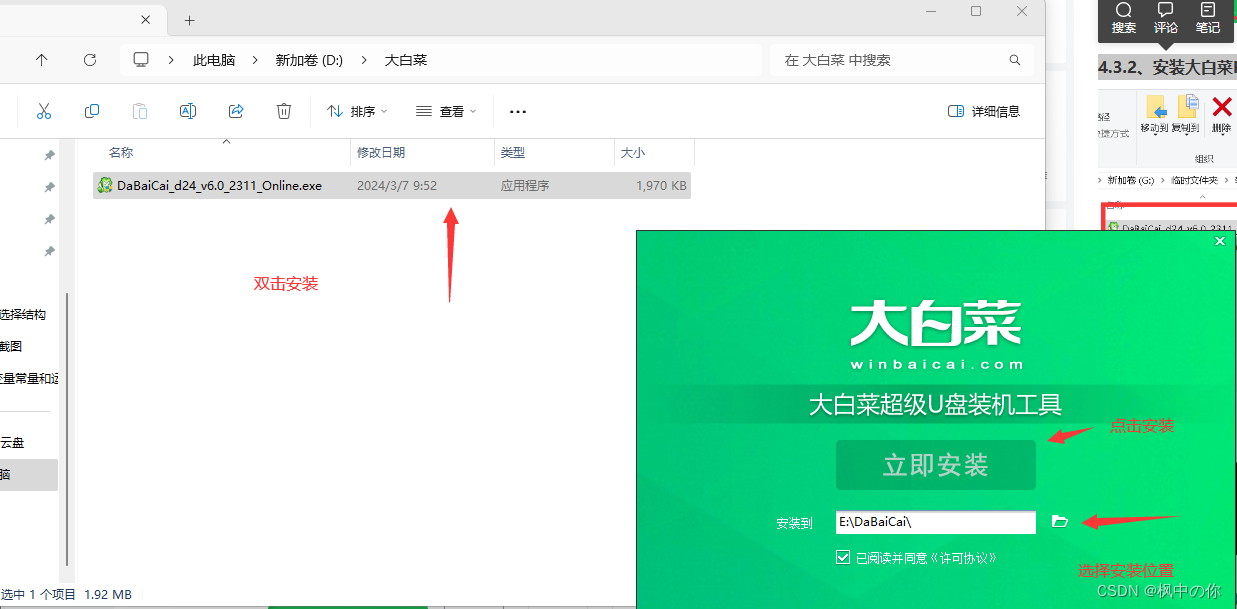This screenshot has height=609, width=1237.
Task: Select 大白菜 in the address breadcrumb
Action: coord(406,60)
